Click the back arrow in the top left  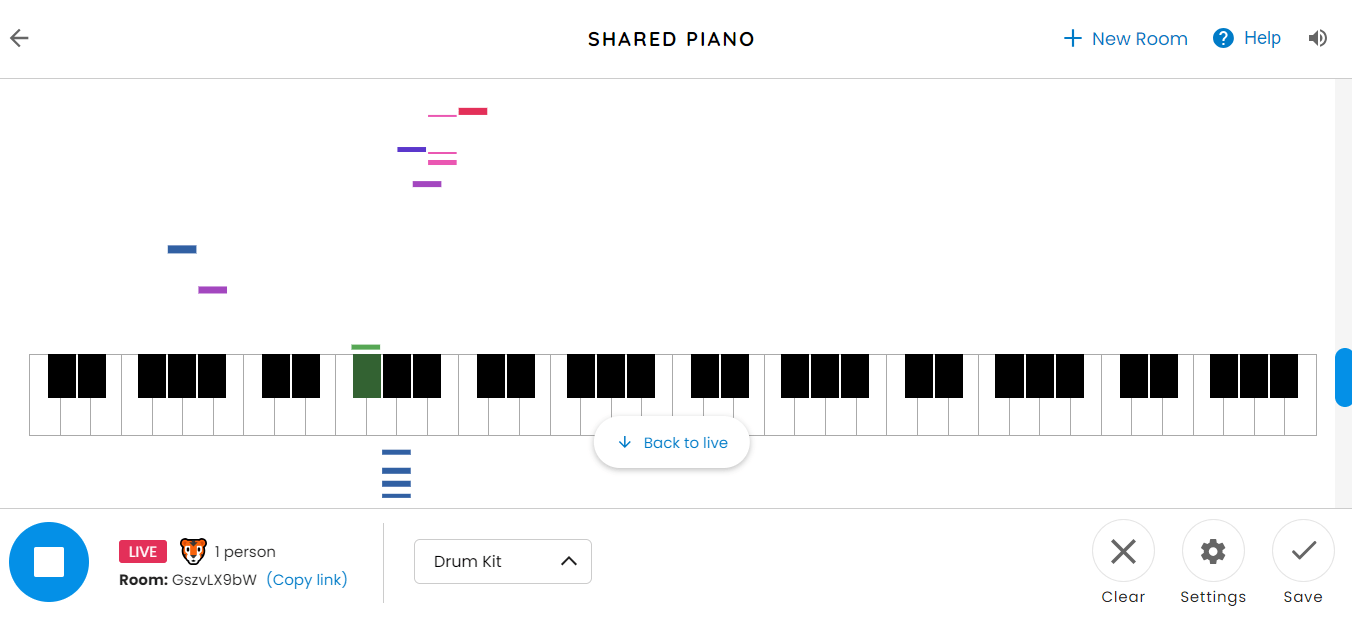point(19,38)
